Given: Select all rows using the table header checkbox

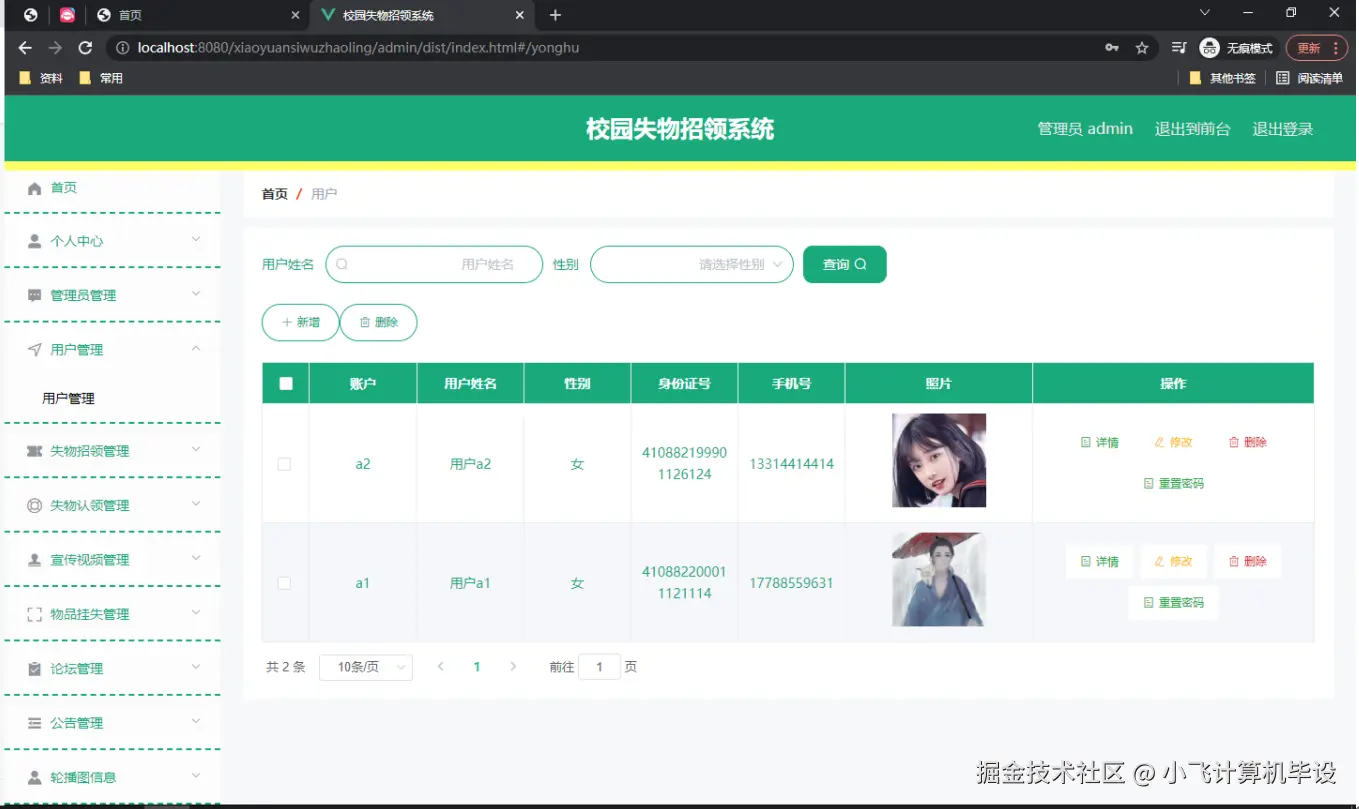Looking at the screenshot, I should pyautogui.click(x=284, y=382).
